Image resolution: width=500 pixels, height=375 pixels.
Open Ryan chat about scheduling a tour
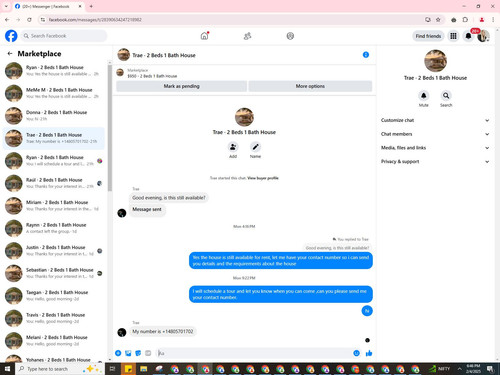[x=53, y=161]
